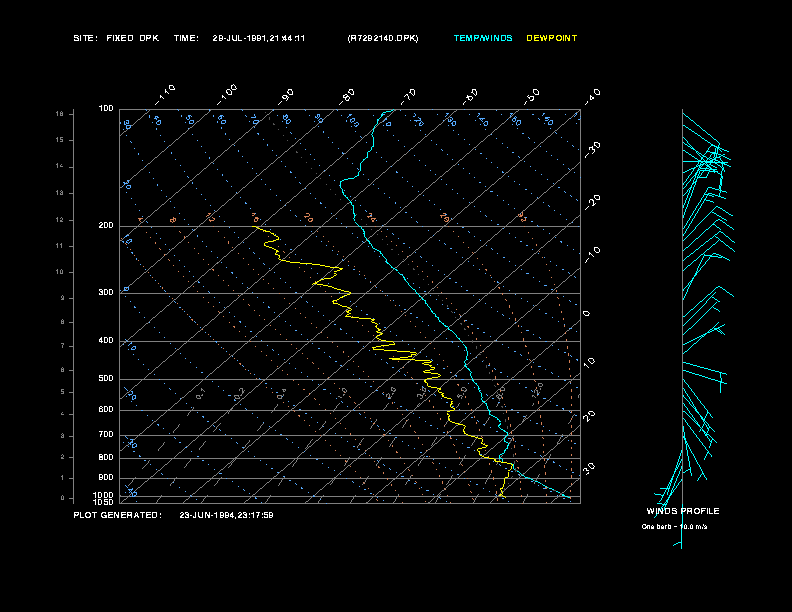Click the 14 km height axis tick label
Screen dimensions: 792x612
(60, 166)
